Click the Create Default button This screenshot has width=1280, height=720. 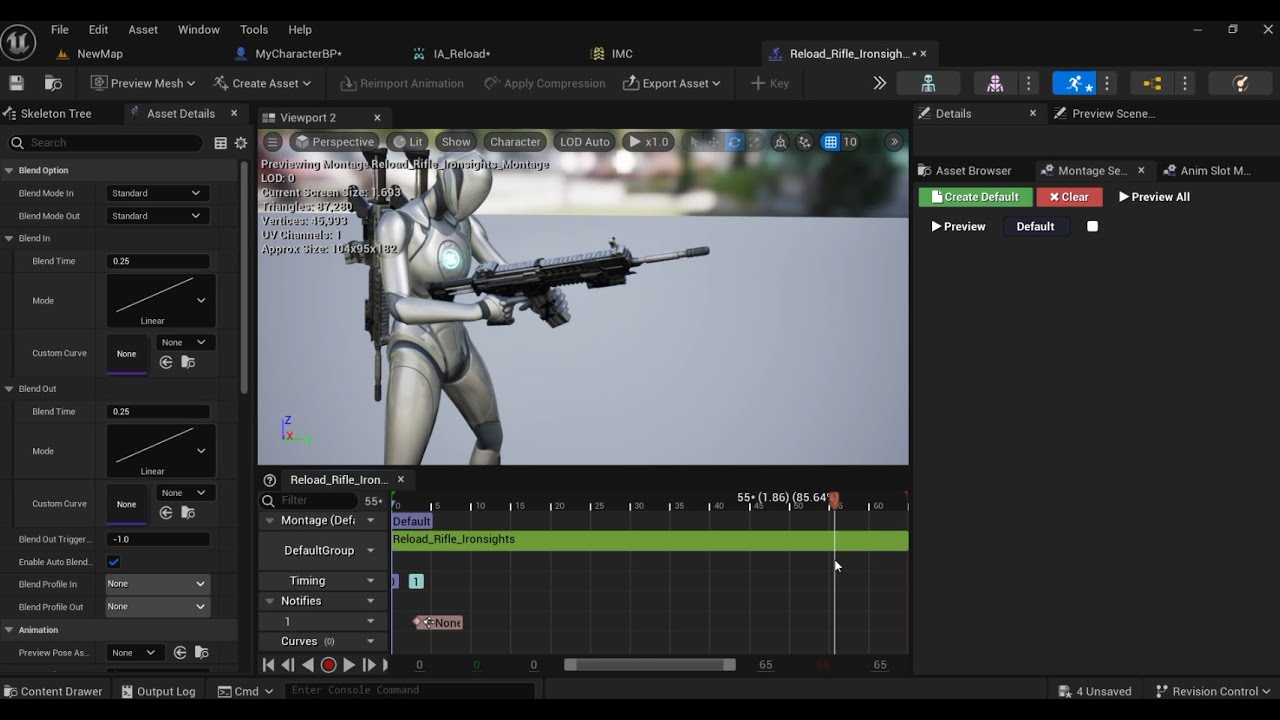(x=975, y=197)
